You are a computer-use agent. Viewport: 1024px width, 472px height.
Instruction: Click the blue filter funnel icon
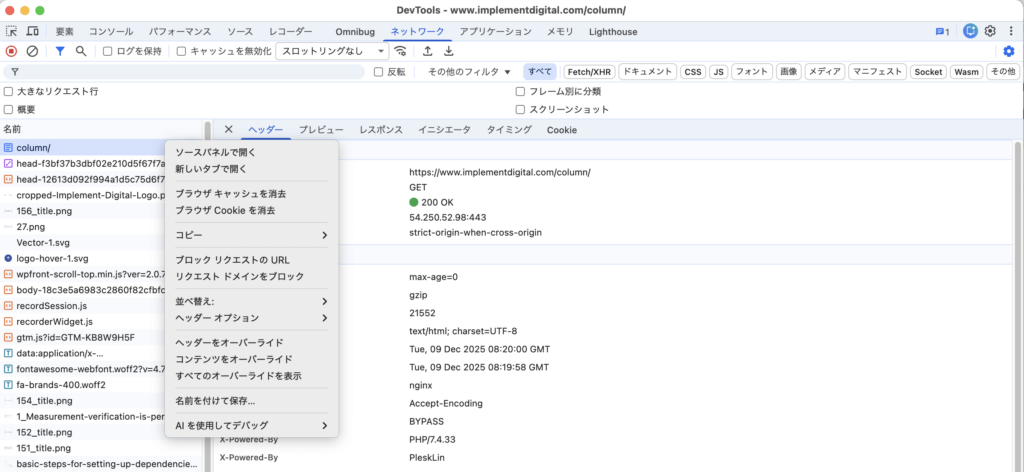pyautogui.click(x=60, y=51)
